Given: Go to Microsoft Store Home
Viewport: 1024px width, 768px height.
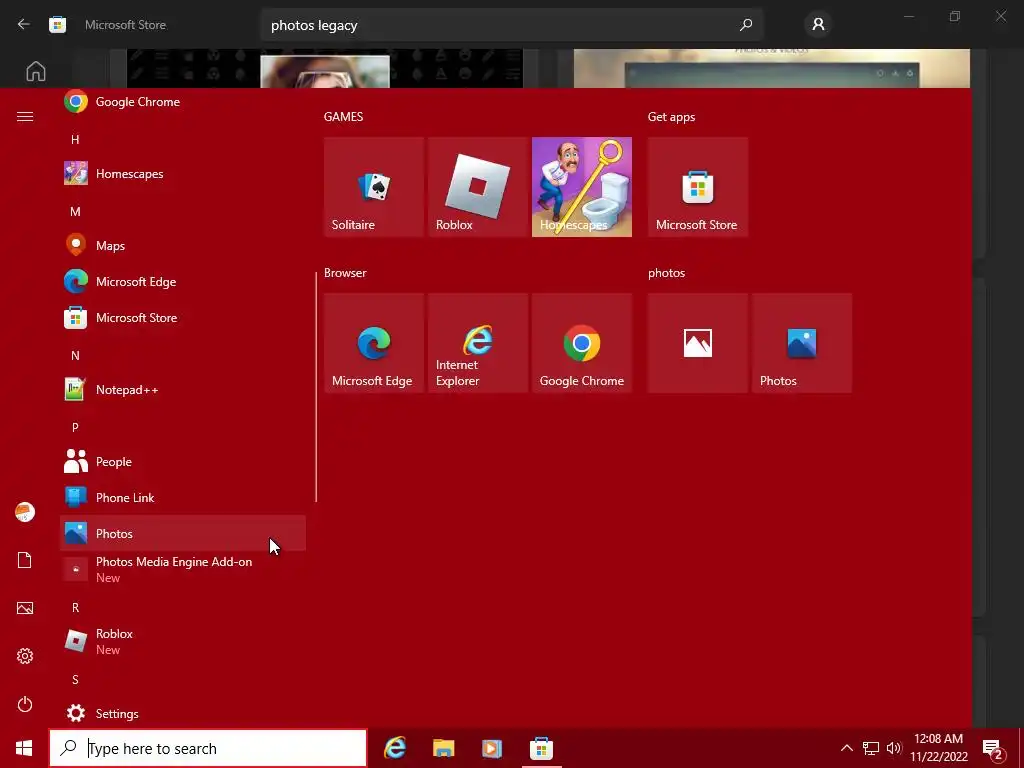Looking at the screenshot, I should pos(36,71).
